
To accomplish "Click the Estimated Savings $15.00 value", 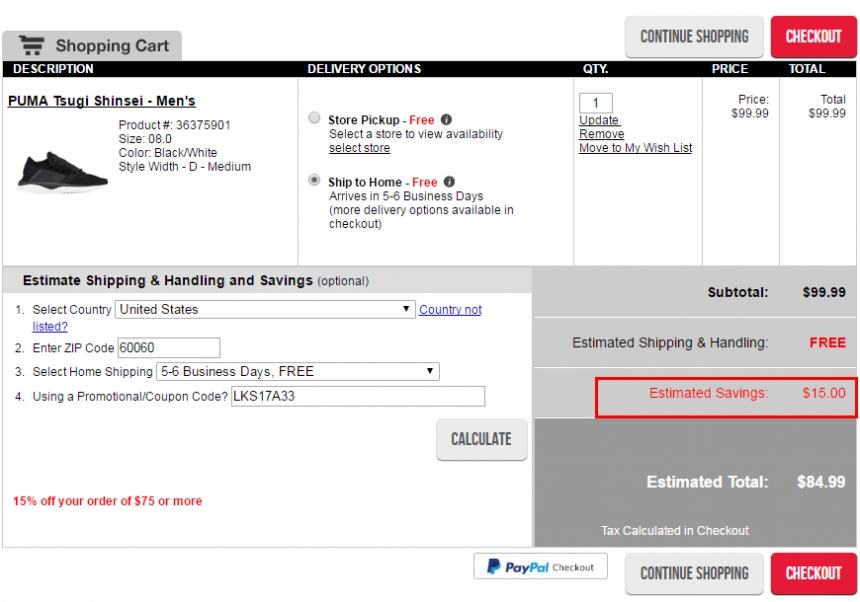I will point(824,393).
